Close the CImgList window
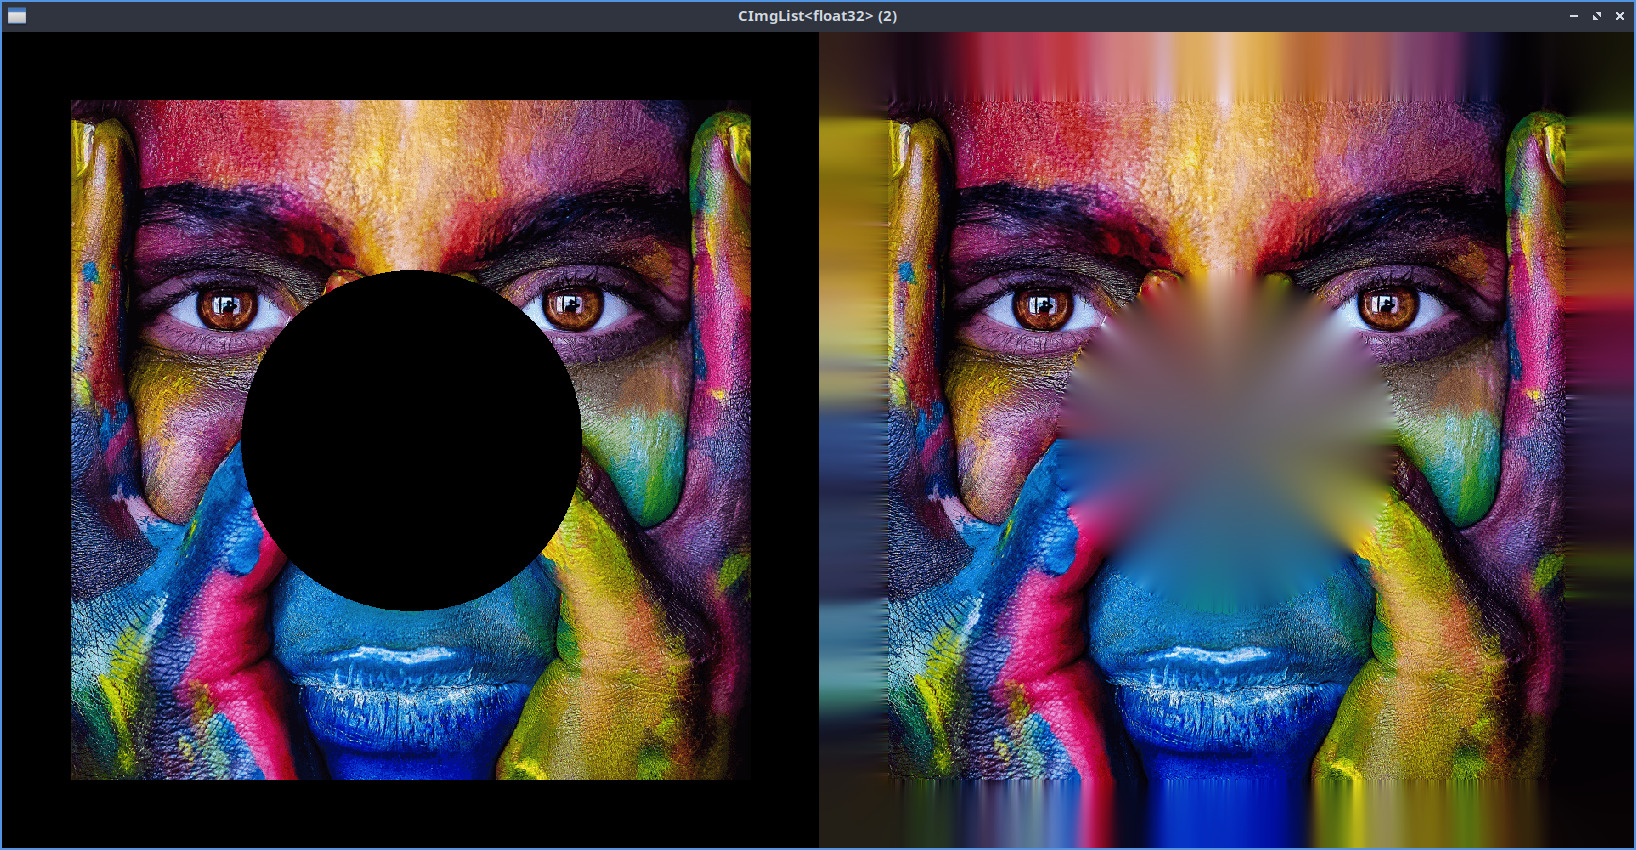The width and height of the screenshot is (1636, 850). pos(1620,16)
